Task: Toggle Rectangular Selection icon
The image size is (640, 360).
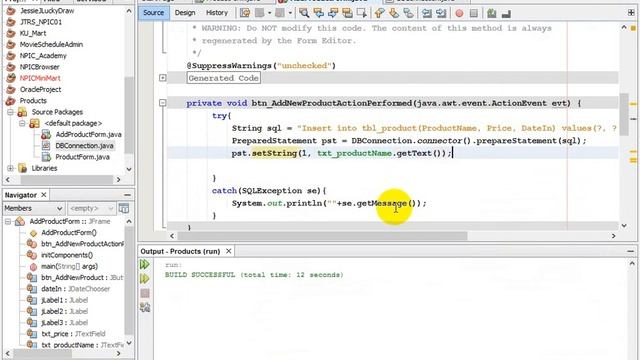Action: [x=362, y=13]
